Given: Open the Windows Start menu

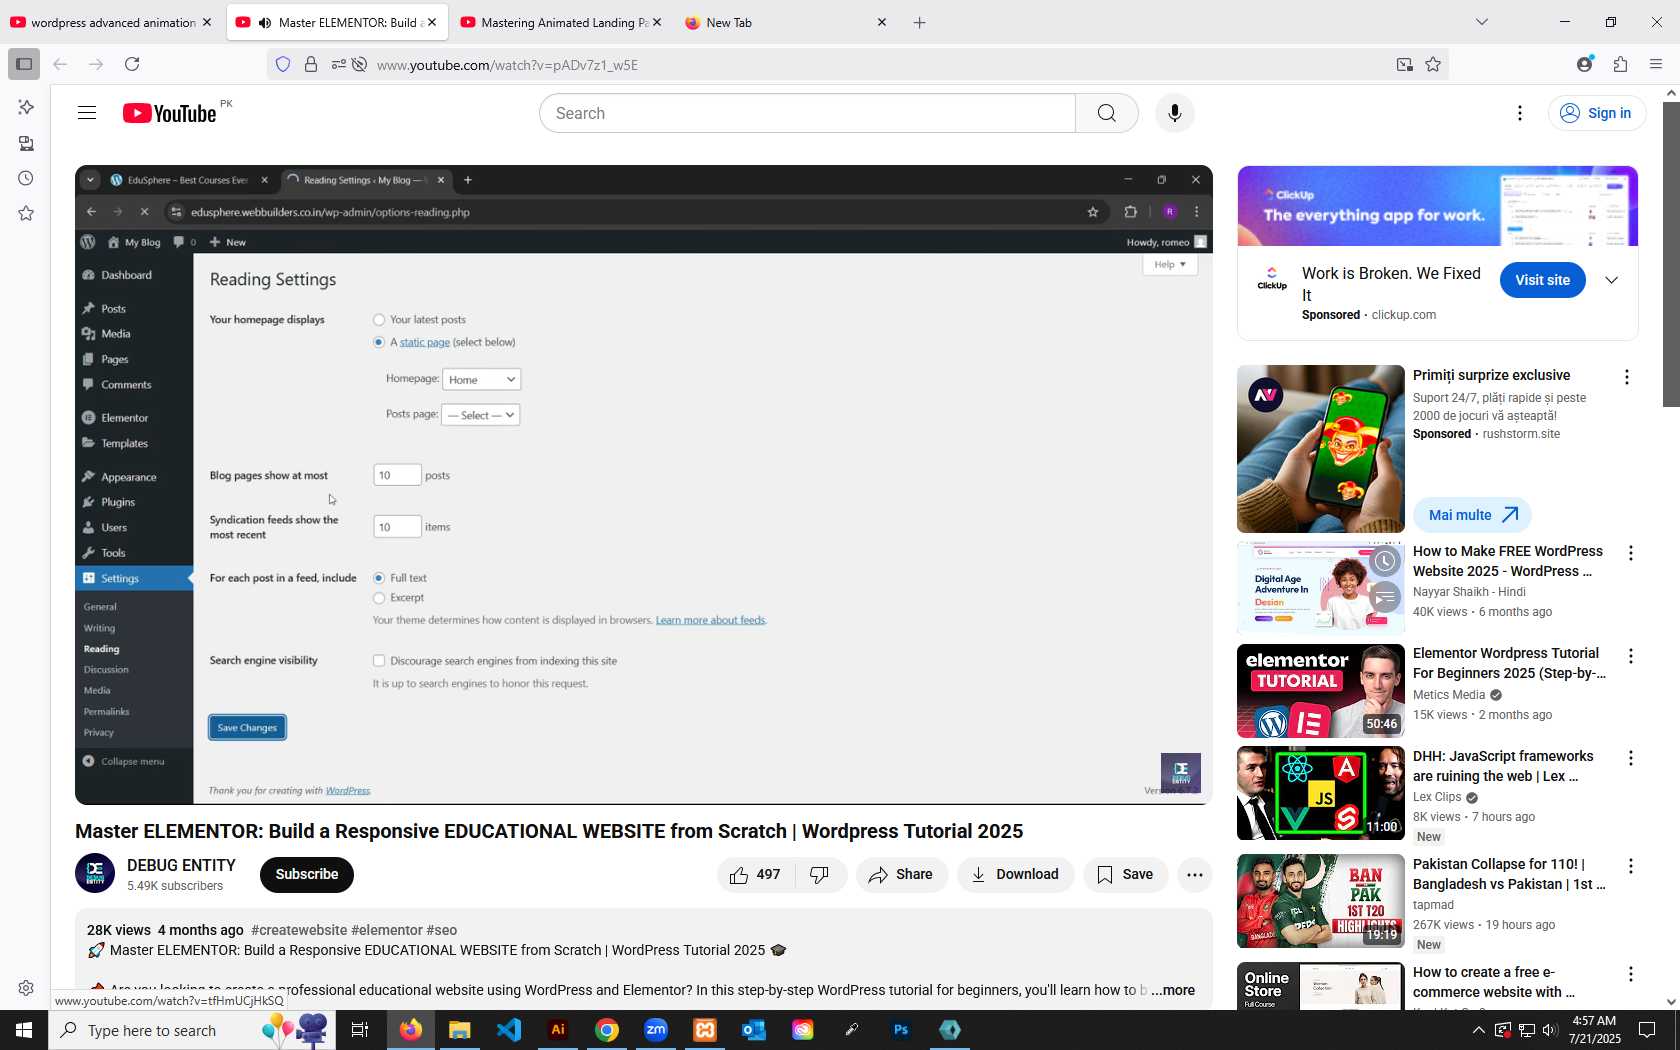Looking at the screenshot, I should (x=24, y=1030).
